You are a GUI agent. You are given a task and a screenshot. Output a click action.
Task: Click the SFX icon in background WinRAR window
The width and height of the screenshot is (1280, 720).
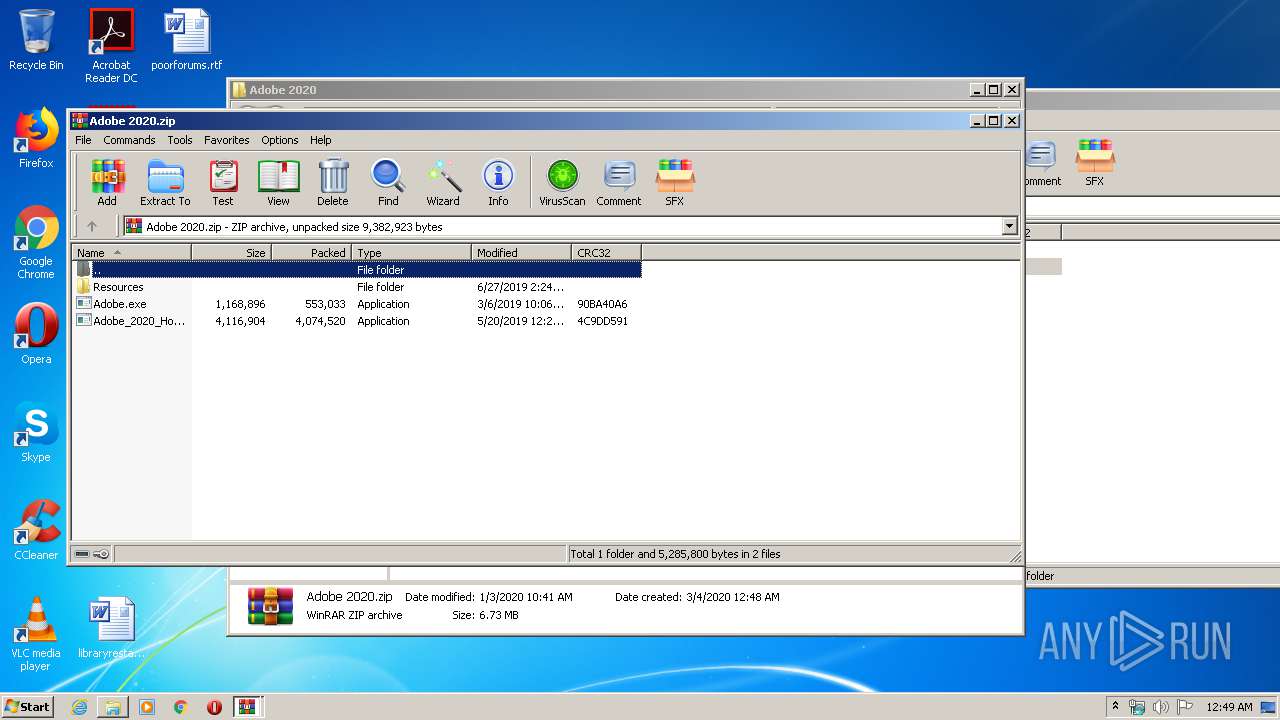pos(1095,163)
